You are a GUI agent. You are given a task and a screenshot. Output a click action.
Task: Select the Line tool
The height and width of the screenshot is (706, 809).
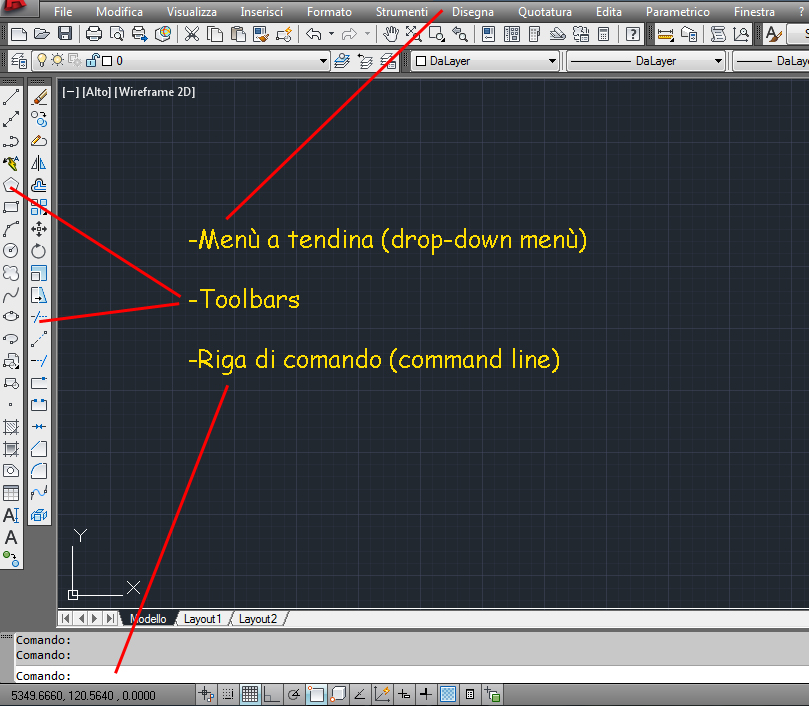(x=12, y=96)
